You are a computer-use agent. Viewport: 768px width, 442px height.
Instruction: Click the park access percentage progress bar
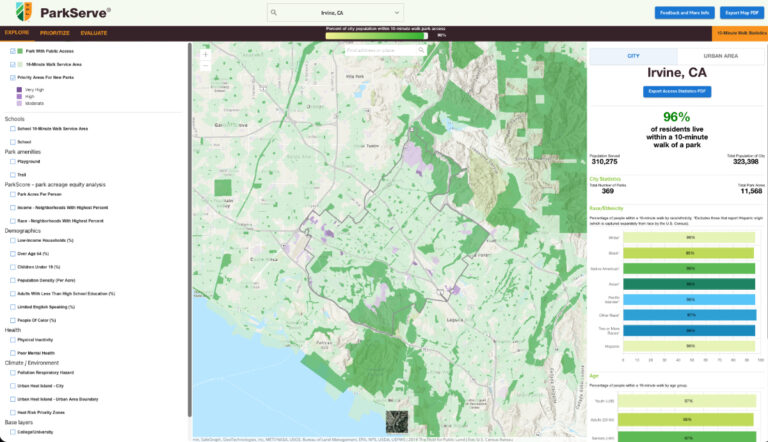point(376,36)
